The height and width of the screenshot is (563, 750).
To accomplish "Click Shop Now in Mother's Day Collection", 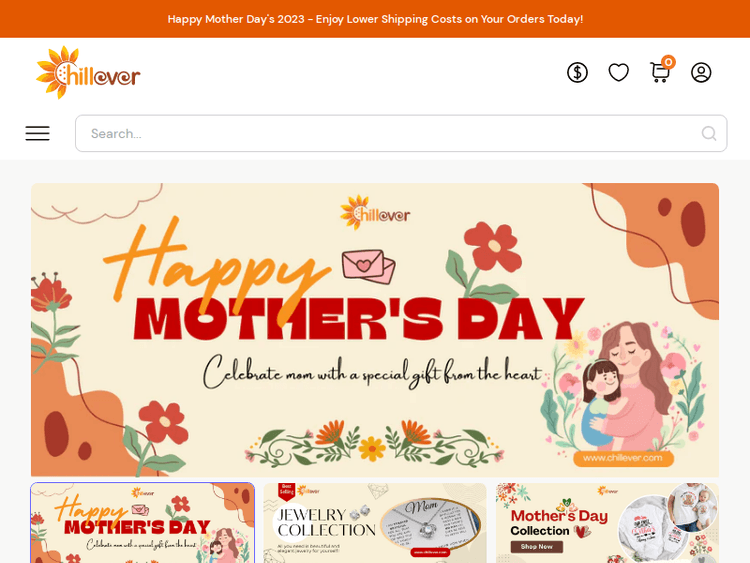I will coord(537,547).
